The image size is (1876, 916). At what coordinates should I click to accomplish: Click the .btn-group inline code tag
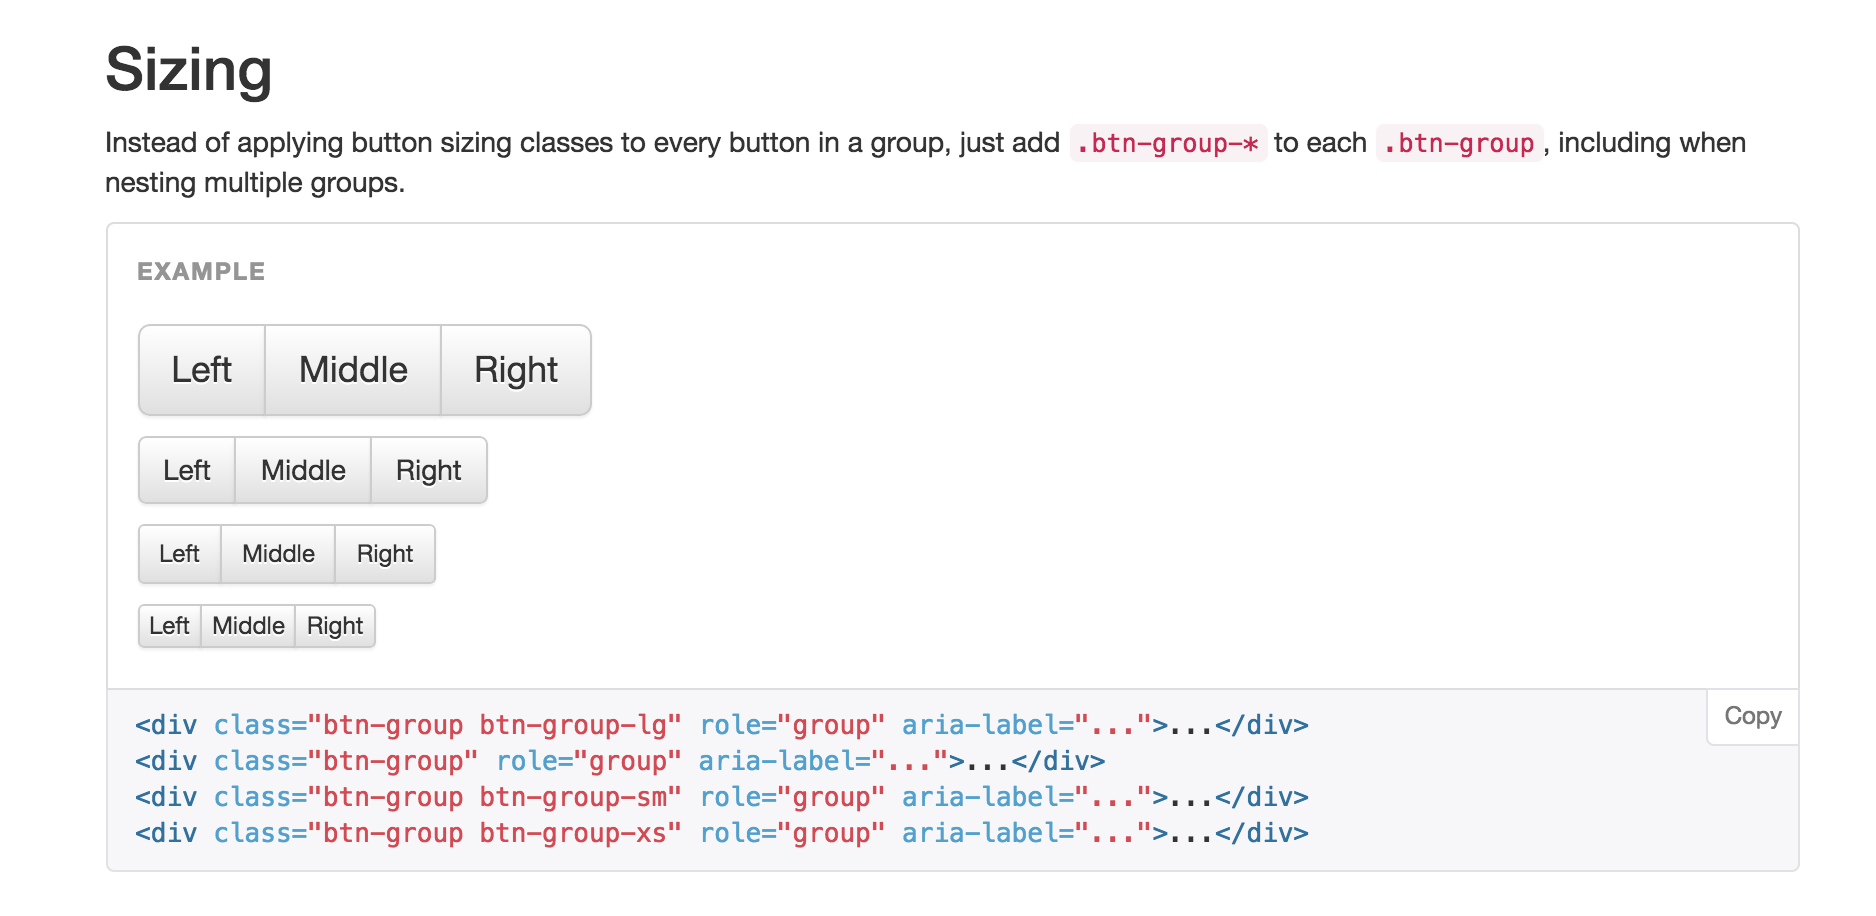1459,143
